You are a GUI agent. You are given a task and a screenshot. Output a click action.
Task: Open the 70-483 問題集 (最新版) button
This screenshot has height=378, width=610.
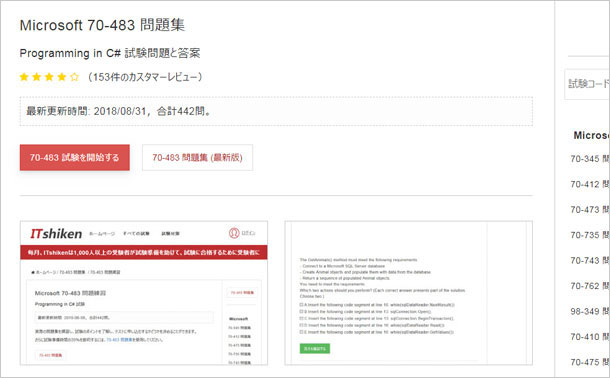pos(197,158)
